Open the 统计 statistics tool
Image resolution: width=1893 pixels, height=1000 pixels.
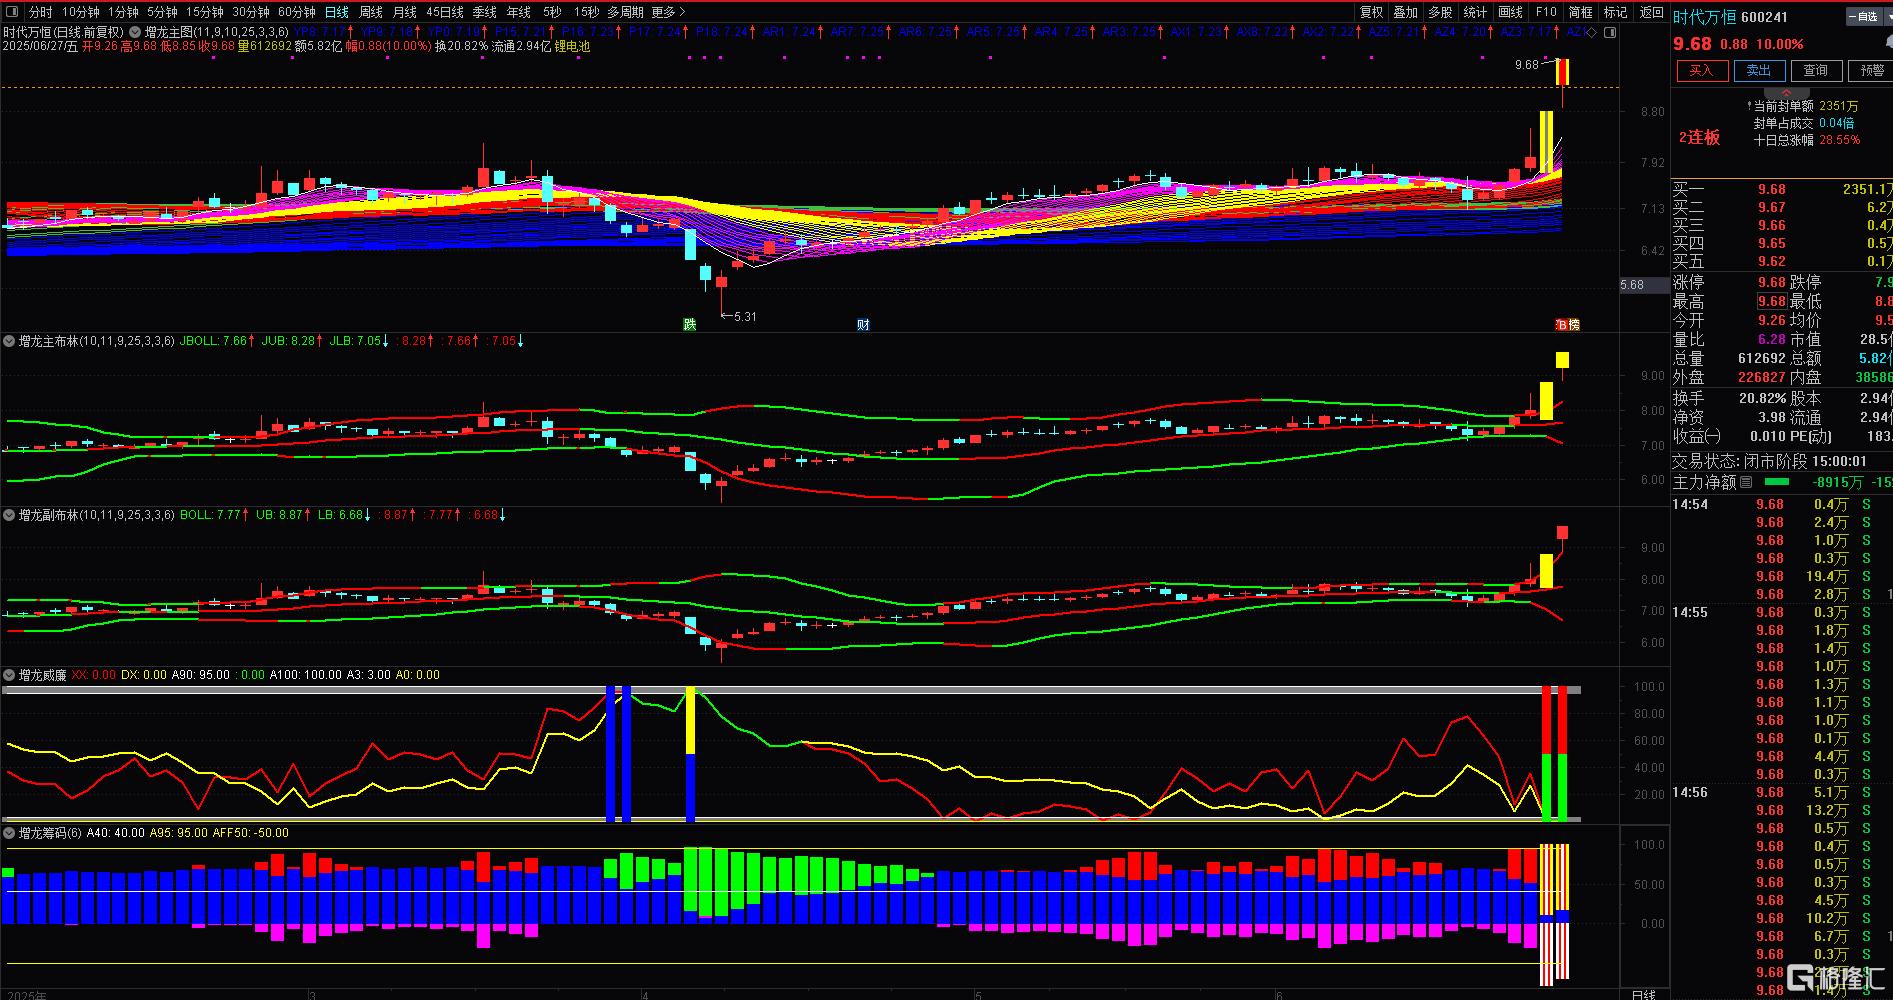point(1475,12)
